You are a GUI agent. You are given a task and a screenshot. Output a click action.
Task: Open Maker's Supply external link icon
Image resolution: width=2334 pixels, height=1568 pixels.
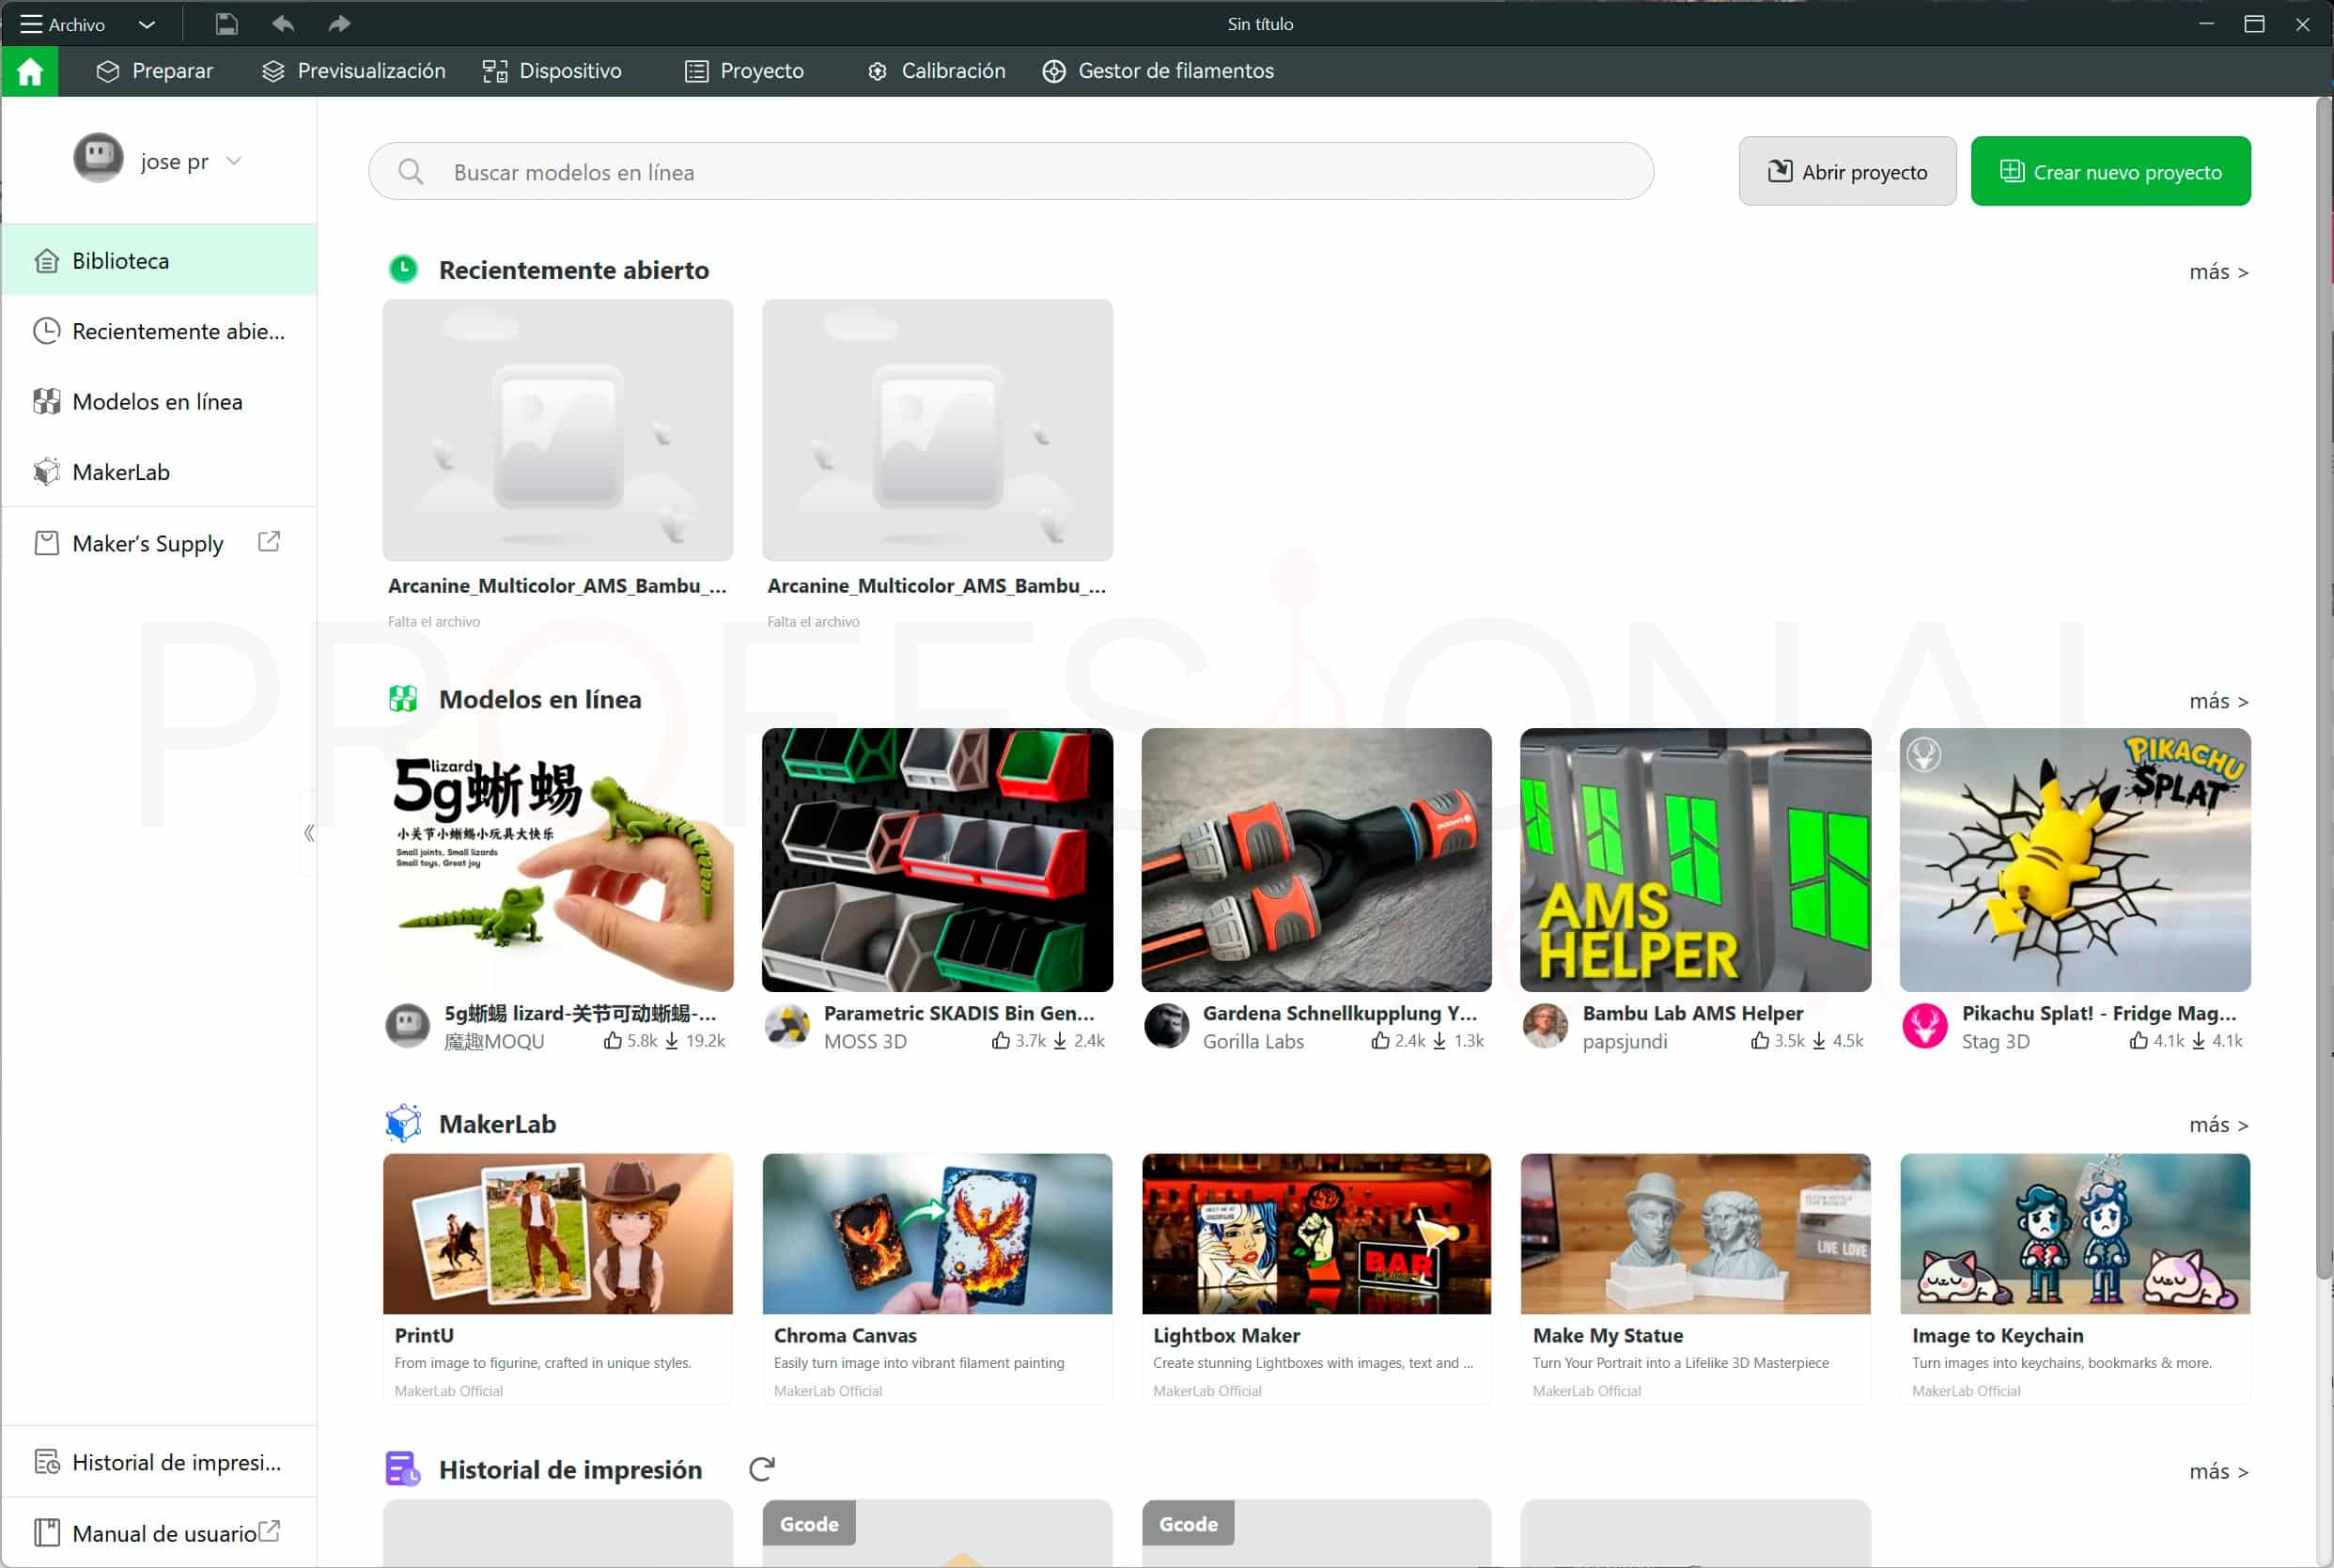tap(269, 542)
